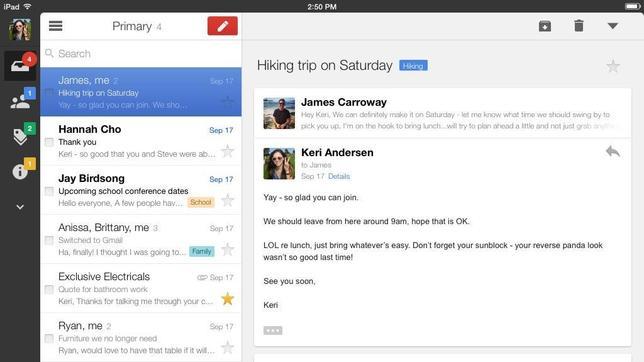This screenshot has width=644, height=362.
Task: Select checkbox for Anissa, Brittany email
Action: tap(49, 240)
